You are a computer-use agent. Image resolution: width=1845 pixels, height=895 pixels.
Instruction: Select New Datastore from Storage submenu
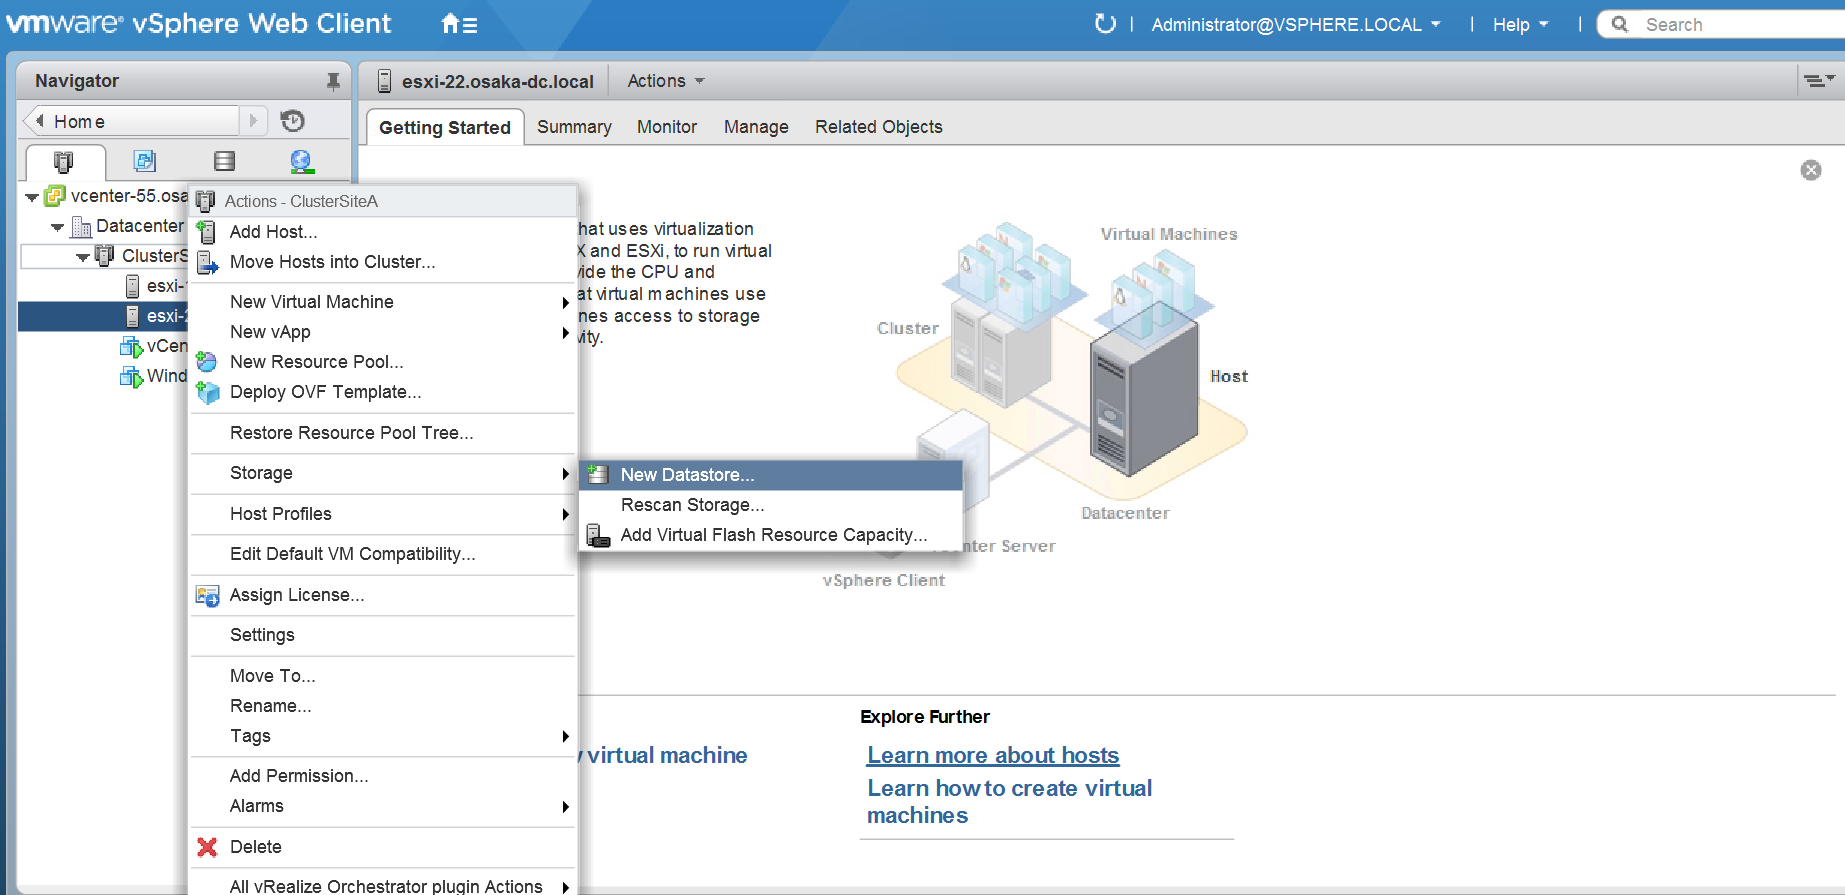coord(687,475)
